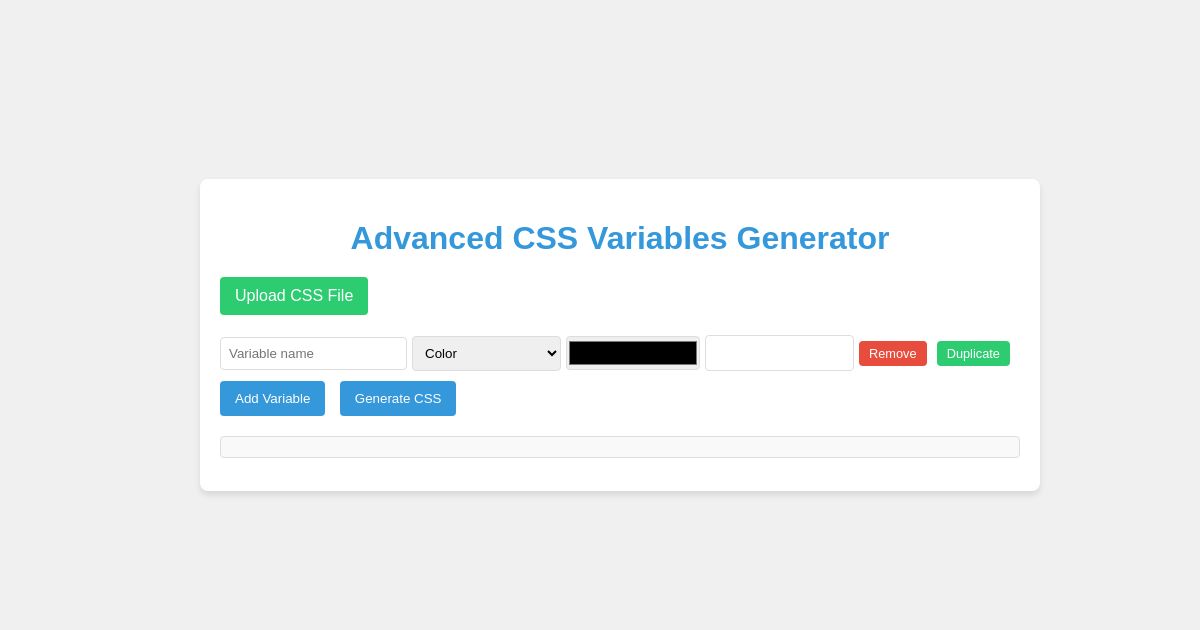Duplicate the current variable row
Screen dimensions: 1200x630
coord(973,353)
